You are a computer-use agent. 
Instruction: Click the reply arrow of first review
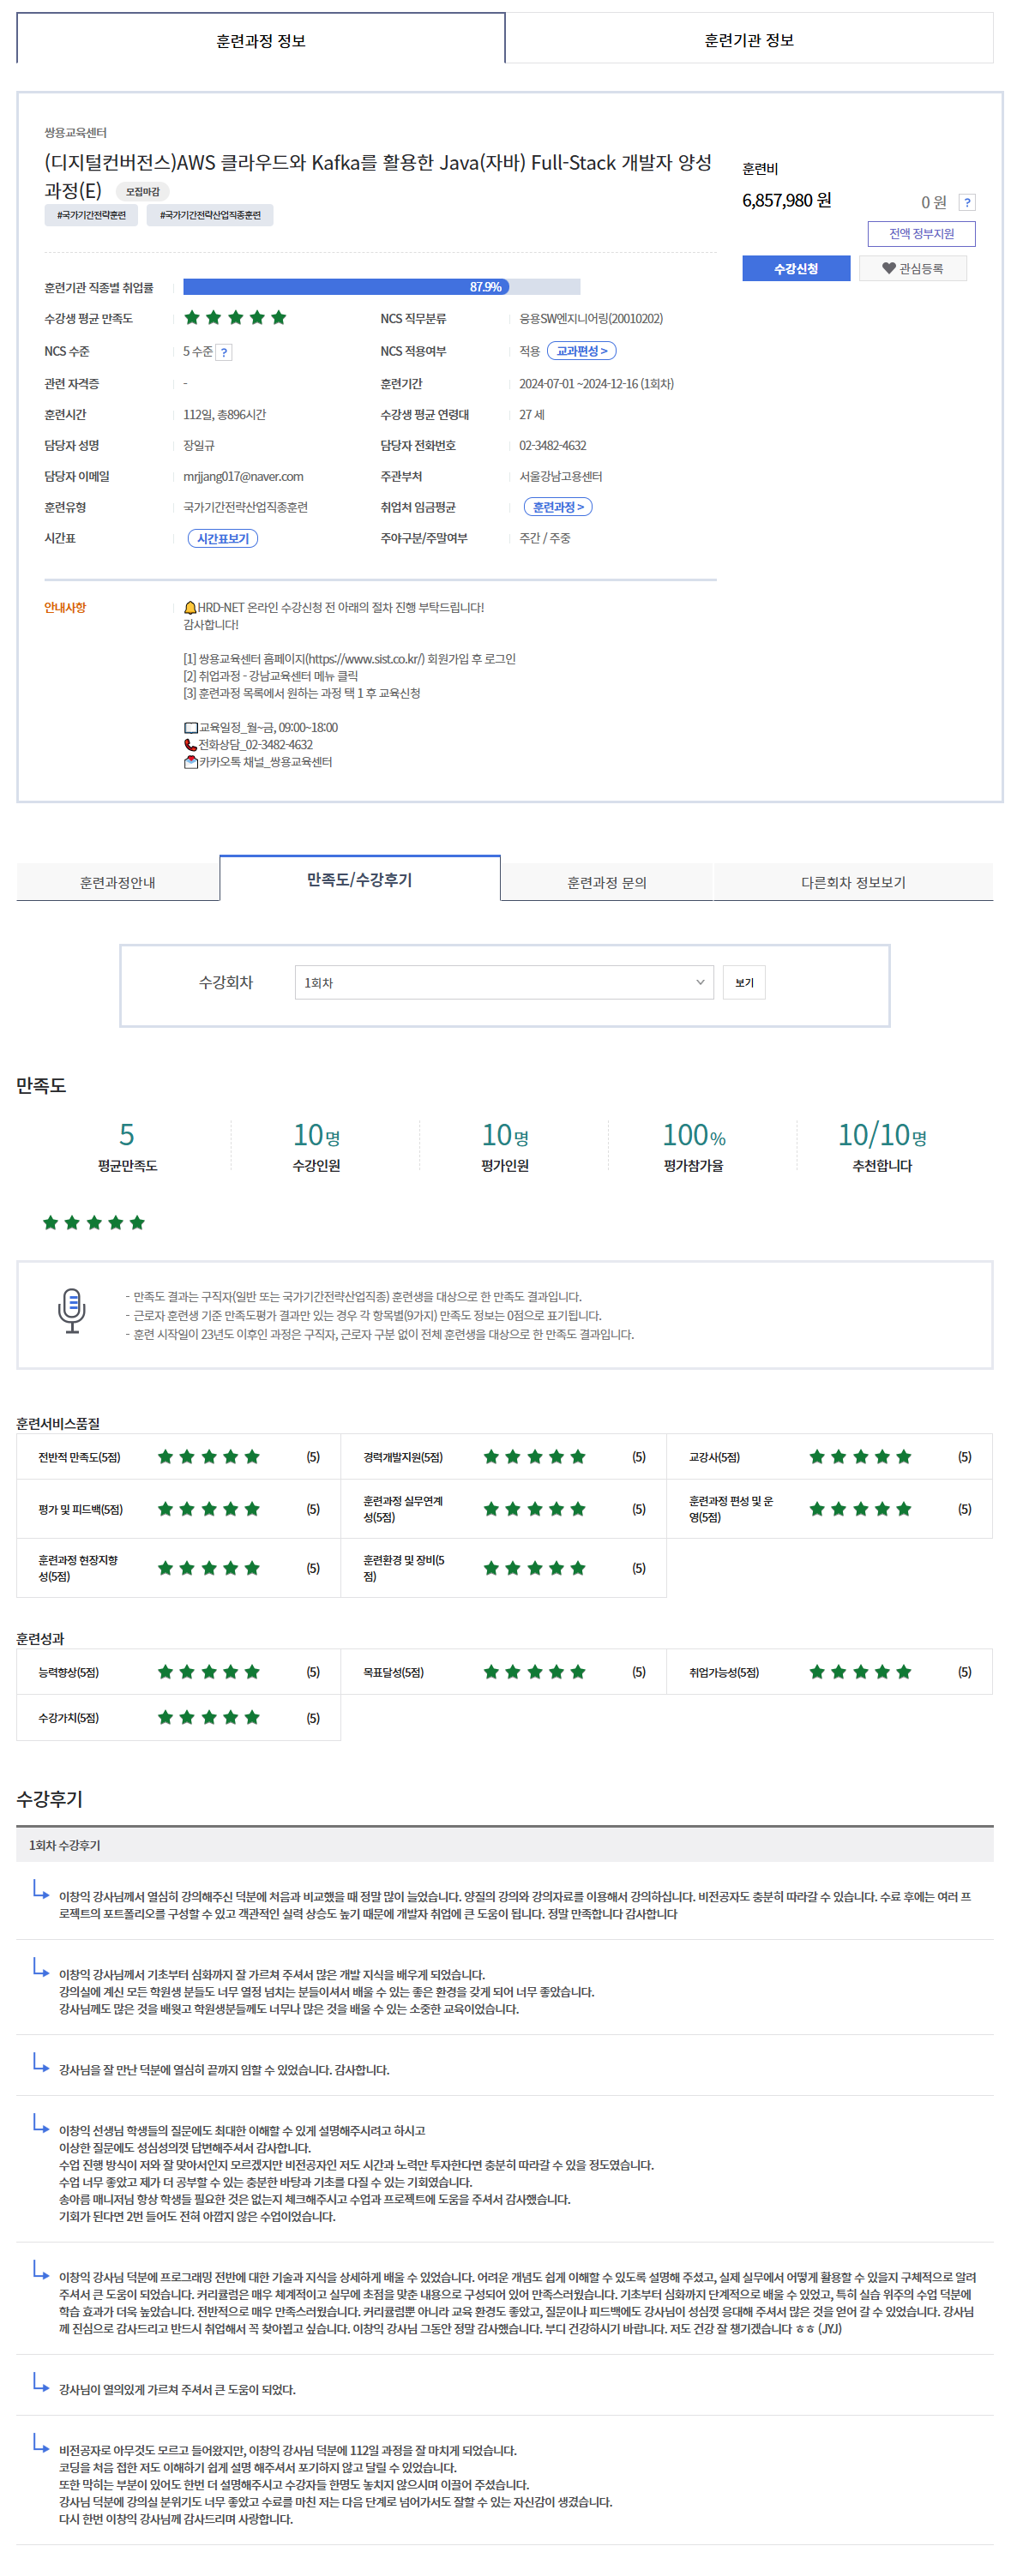point(40,1889)
